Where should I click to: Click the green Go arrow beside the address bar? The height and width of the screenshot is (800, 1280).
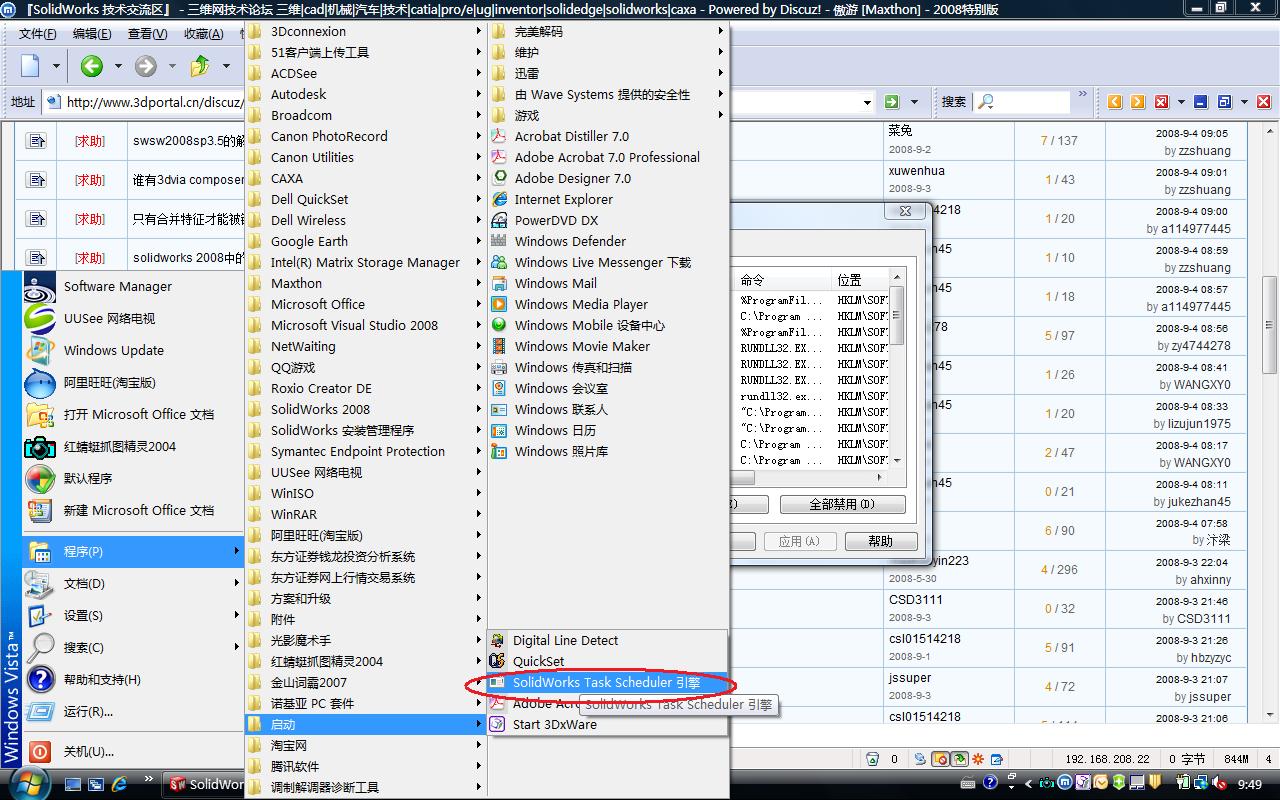[891, 101]
